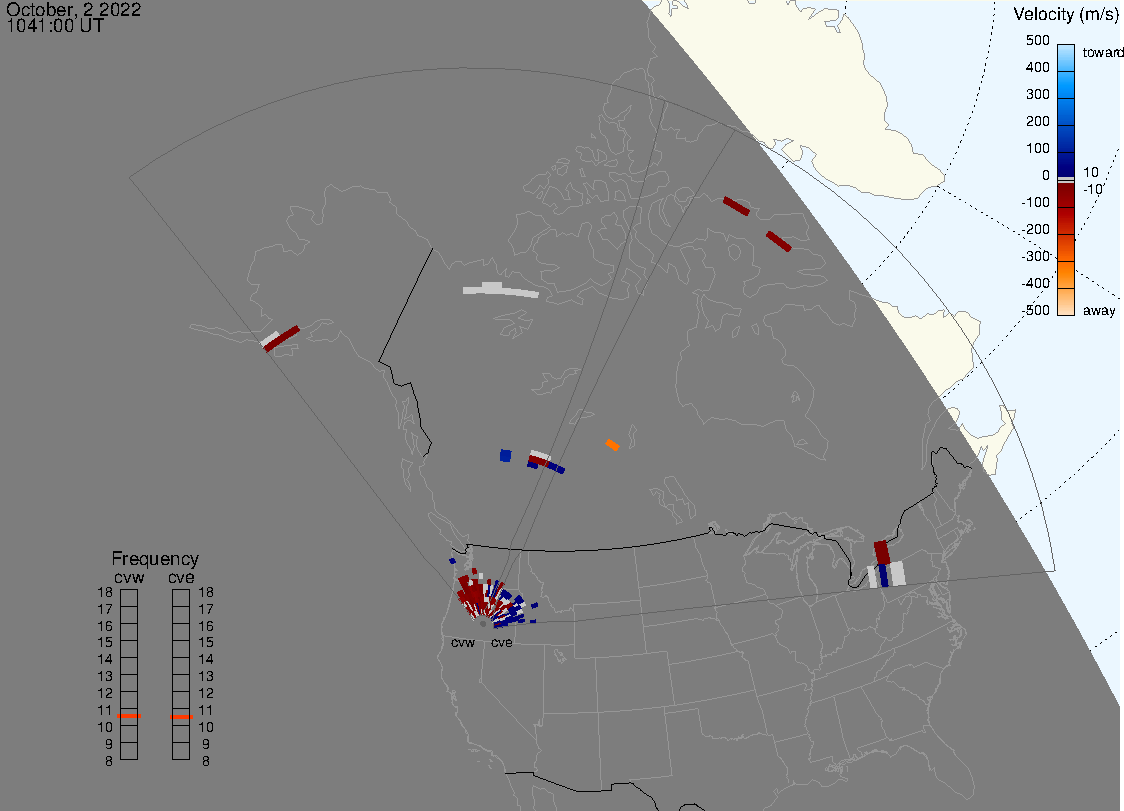Select the -400 velocity scale label
Image resolution: width=1124 pixels, height=811 pixels.
pos(1036,283)
